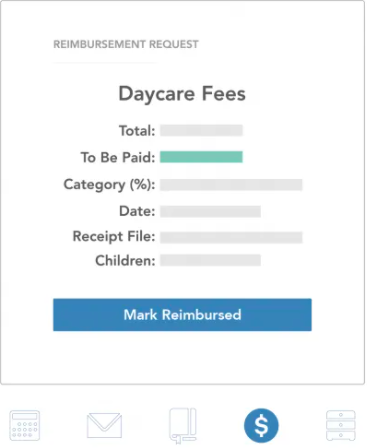Open the info bank drawers icon
The width and height of the screenshot is (367, 448).
point(341,426)
